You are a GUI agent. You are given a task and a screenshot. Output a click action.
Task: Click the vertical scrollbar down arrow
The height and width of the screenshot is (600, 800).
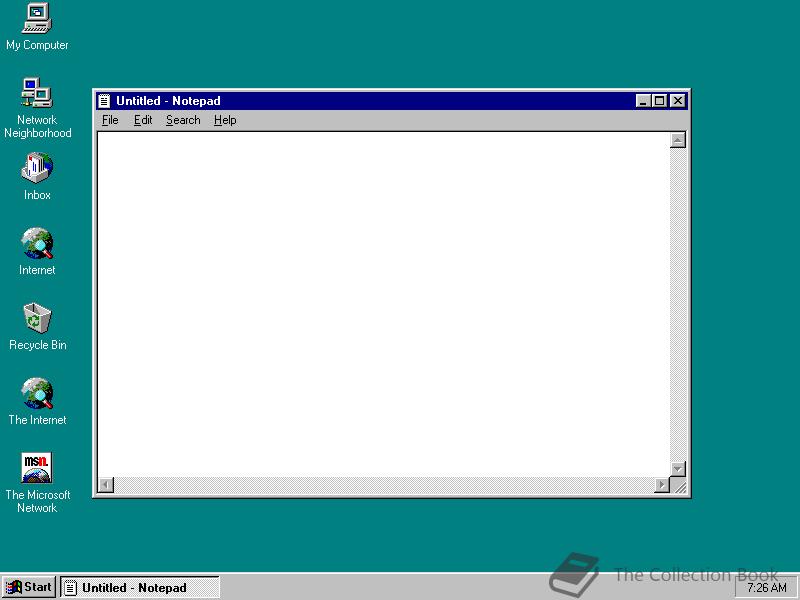[x=678, y=468]
